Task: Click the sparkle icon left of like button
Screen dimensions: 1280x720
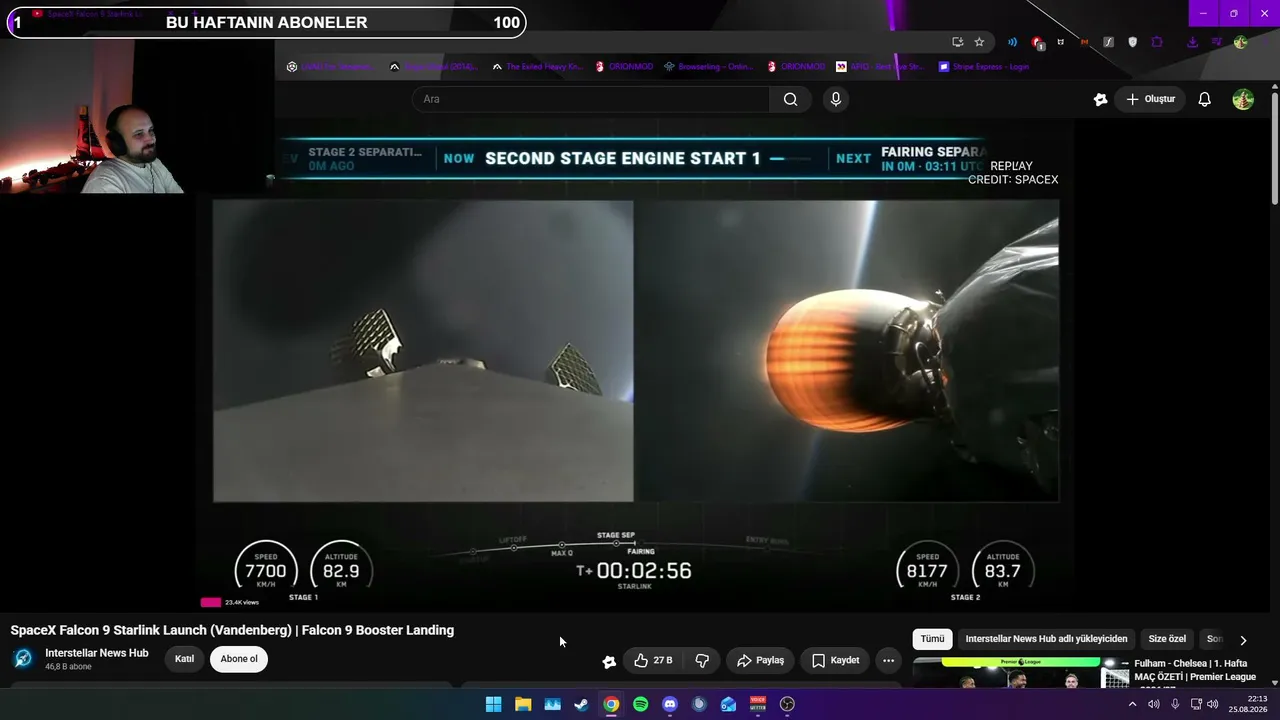Action: pos(609,661)
